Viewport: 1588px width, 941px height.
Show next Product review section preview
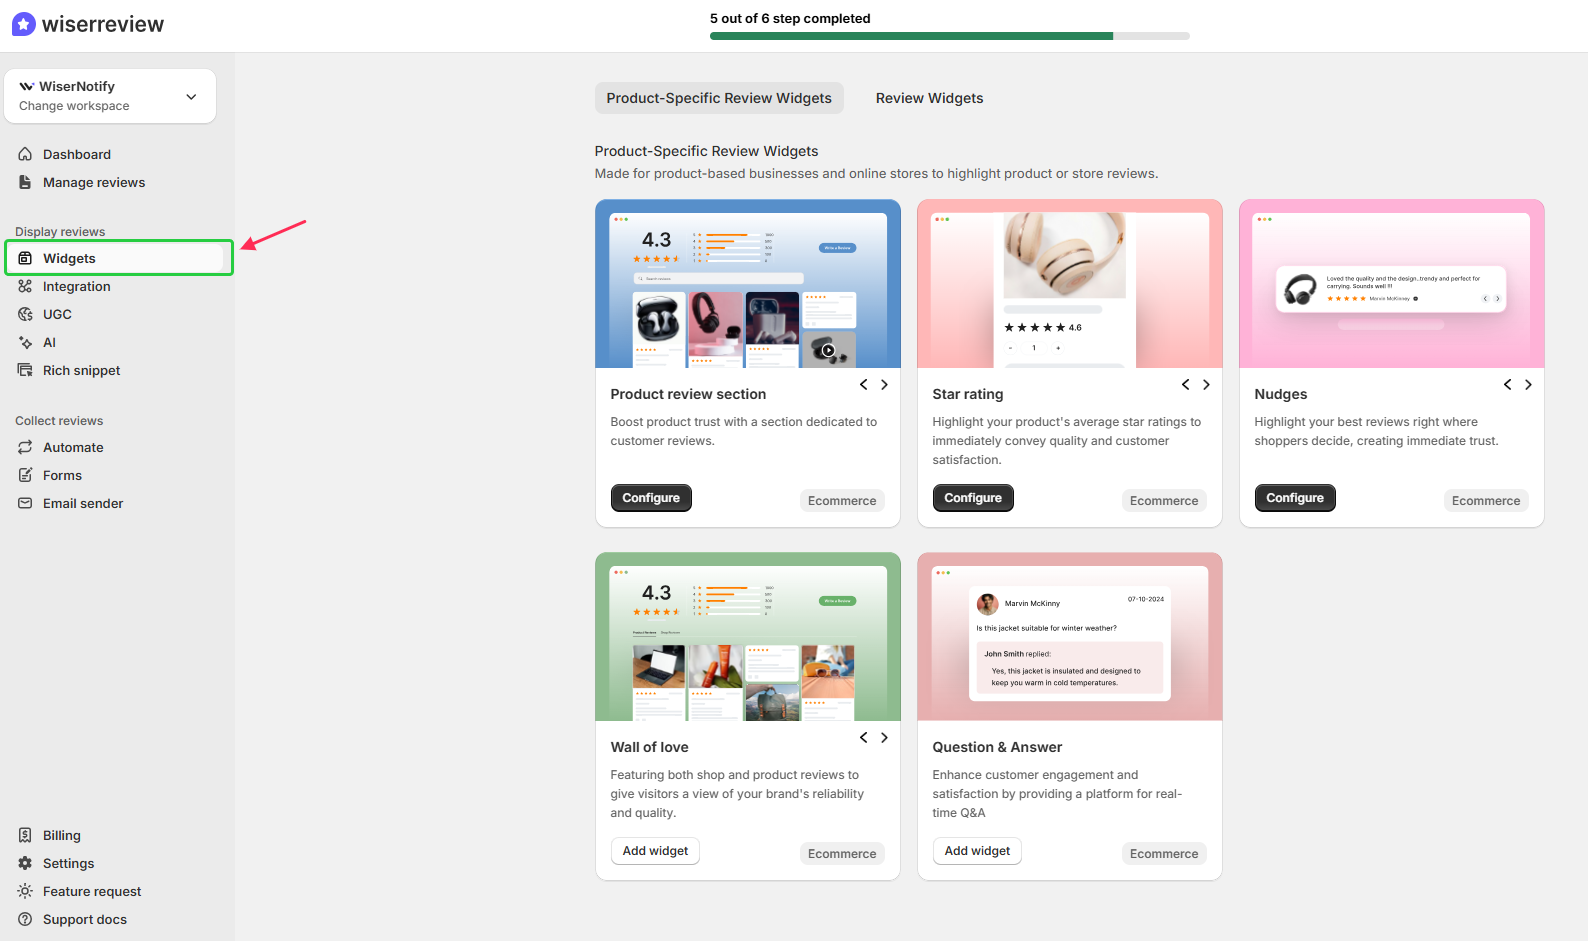click(884, 385)
